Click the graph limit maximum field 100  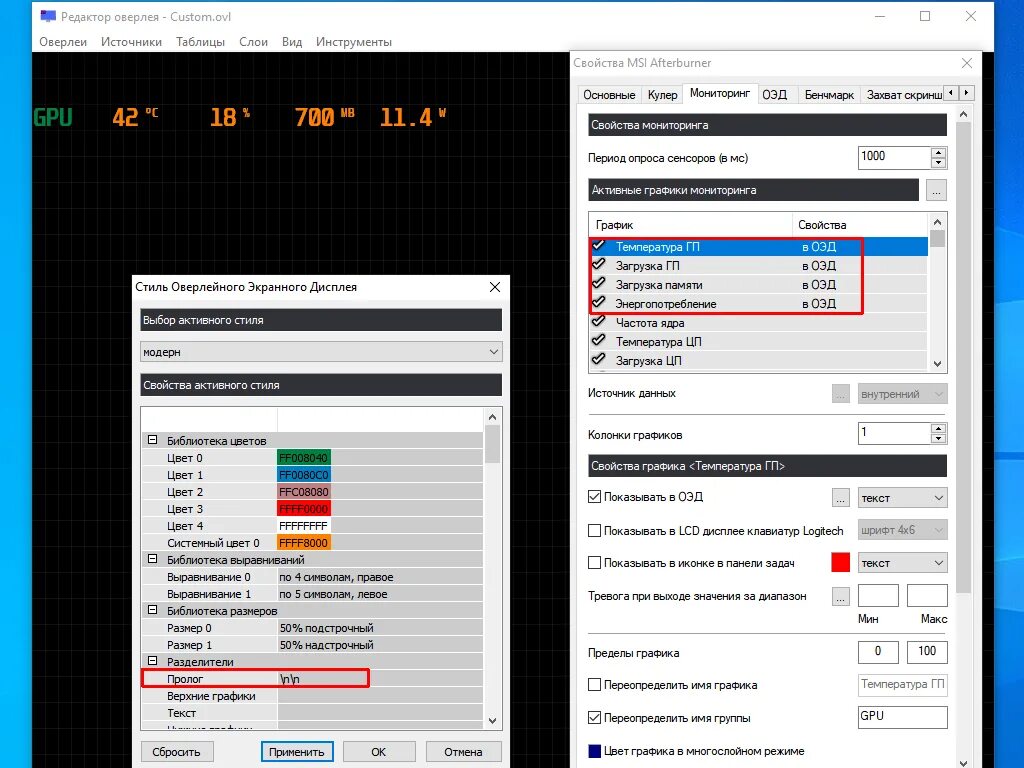click(x=927, y=651)
